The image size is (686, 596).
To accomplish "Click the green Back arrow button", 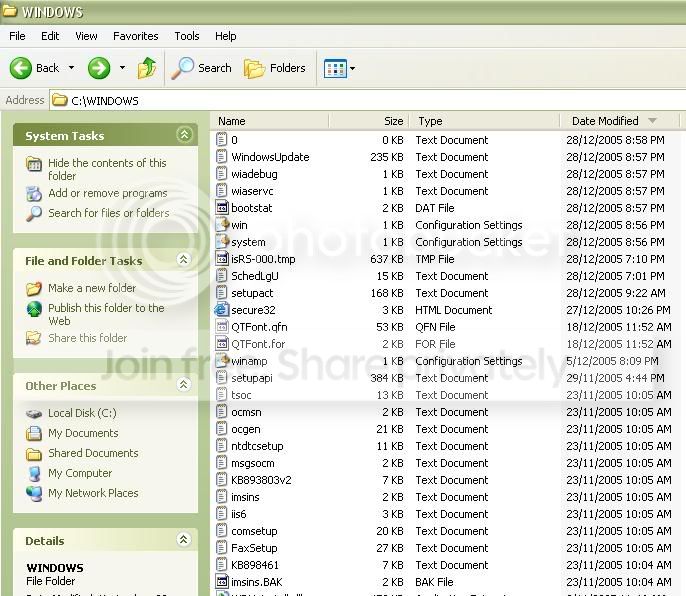I will pyautogui.click(x=21, y=68).
